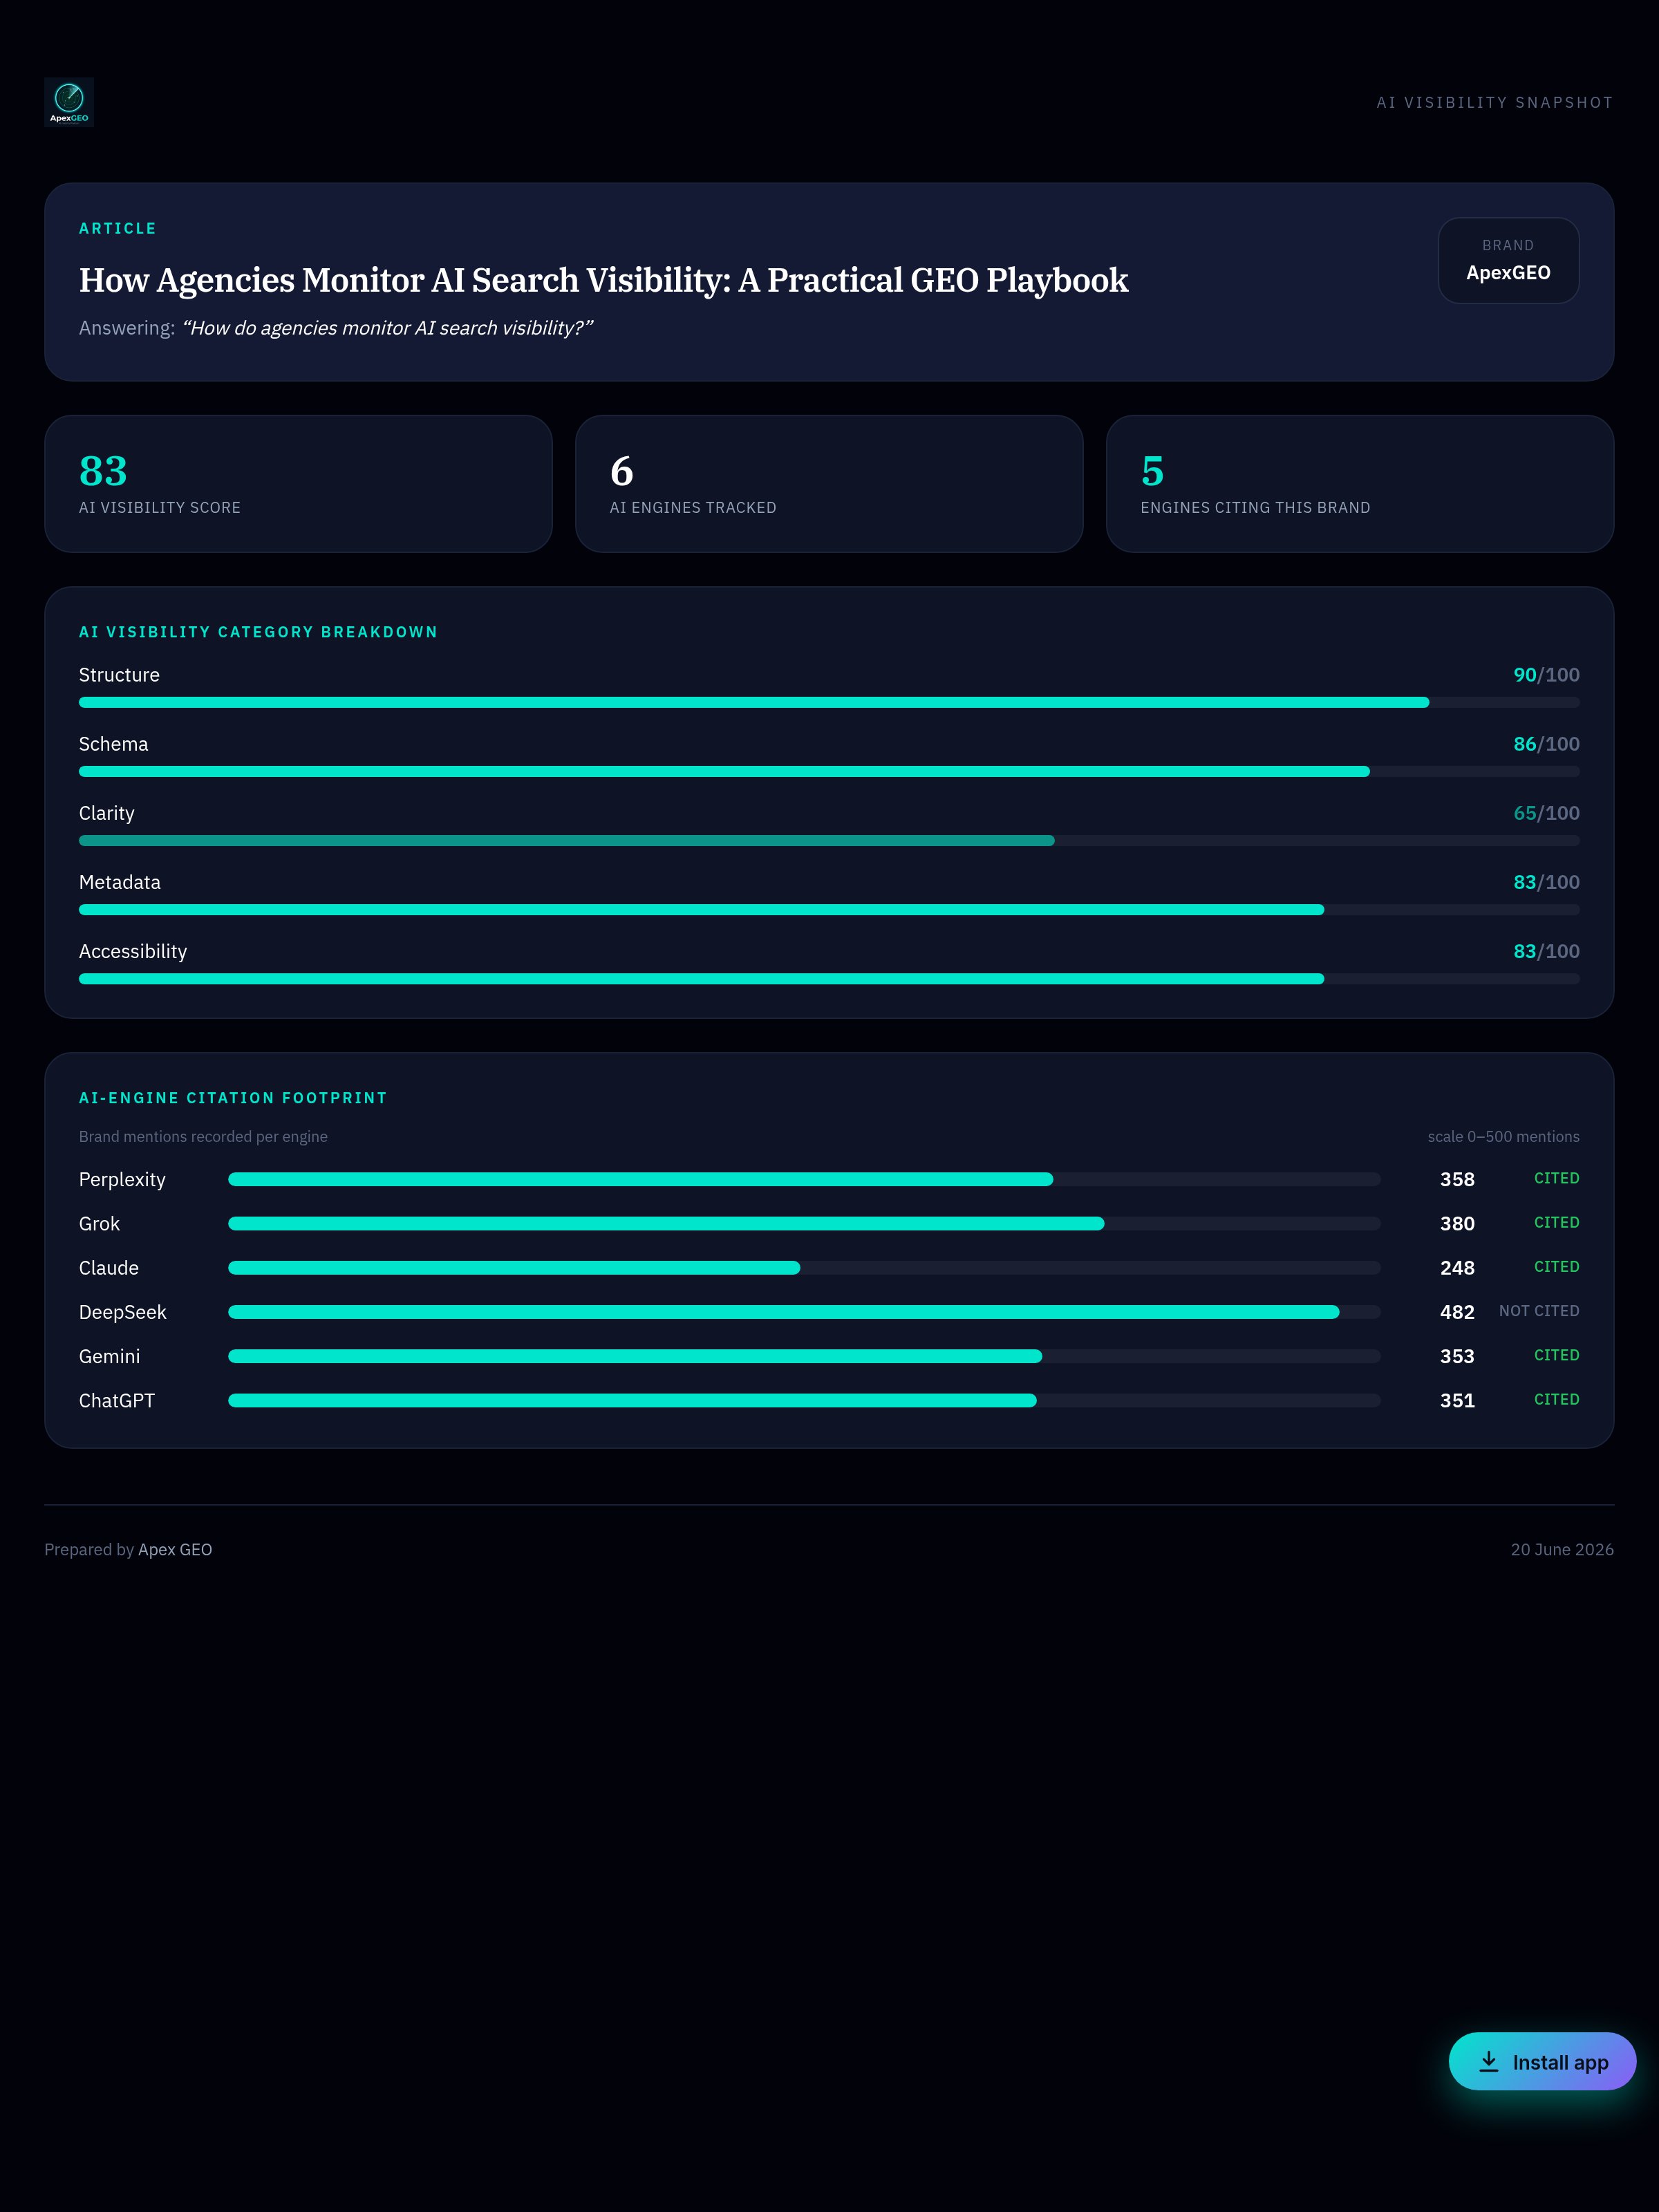Click the Gemini mentions bar

[x=804, y=1357]
